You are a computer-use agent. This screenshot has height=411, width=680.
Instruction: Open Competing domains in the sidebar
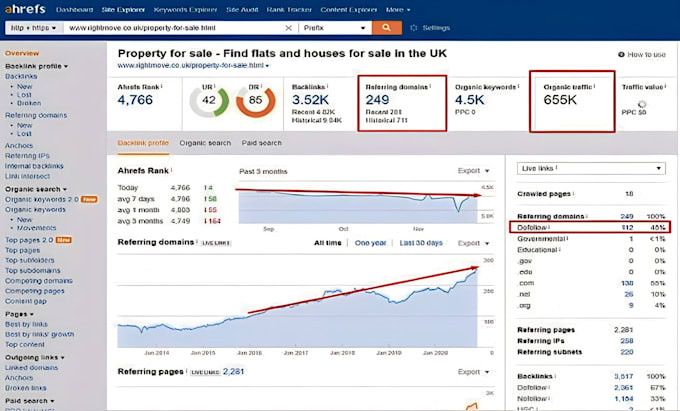point(39,281)
